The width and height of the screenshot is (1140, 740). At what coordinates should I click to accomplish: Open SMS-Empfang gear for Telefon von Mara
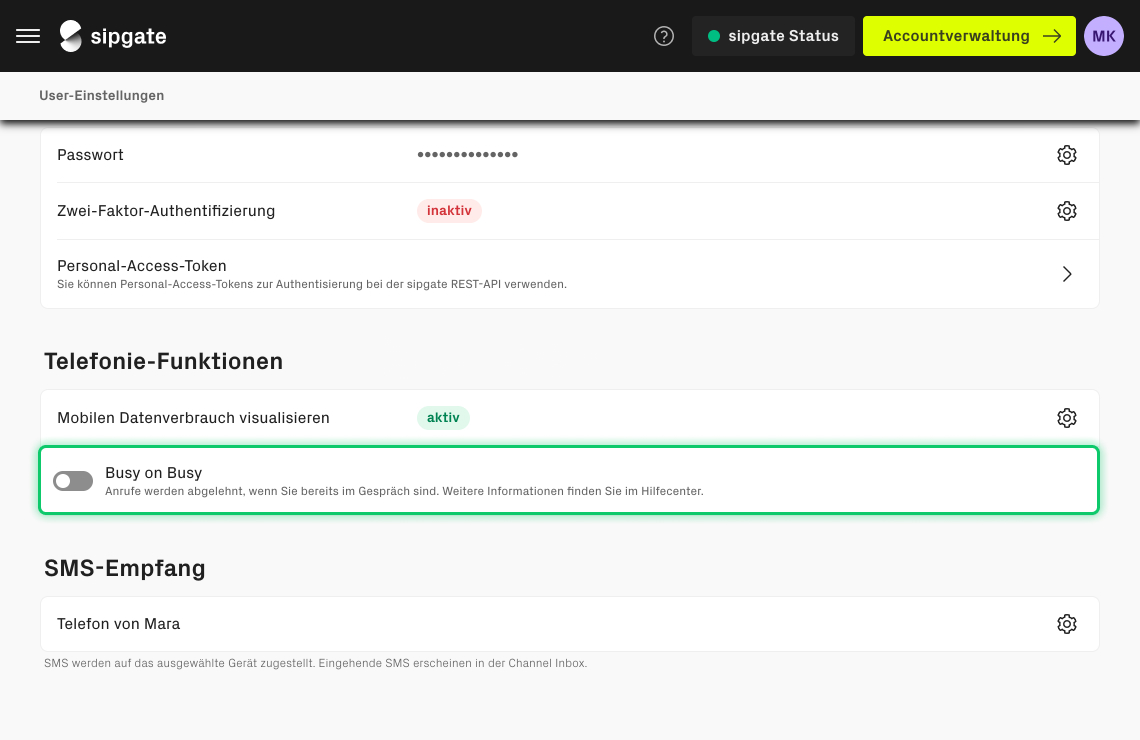pos(1066,624)
